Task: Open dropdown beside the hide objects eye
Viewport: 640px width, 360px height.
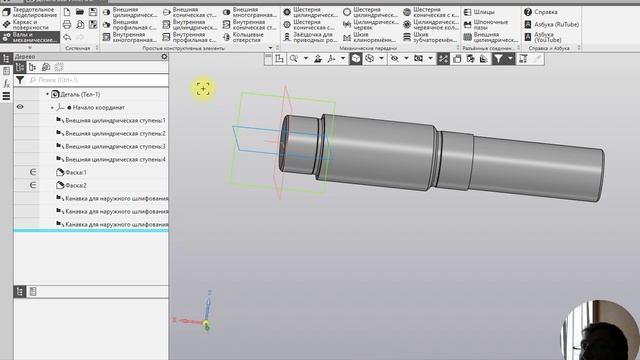Action: click(x=406, y=59)
